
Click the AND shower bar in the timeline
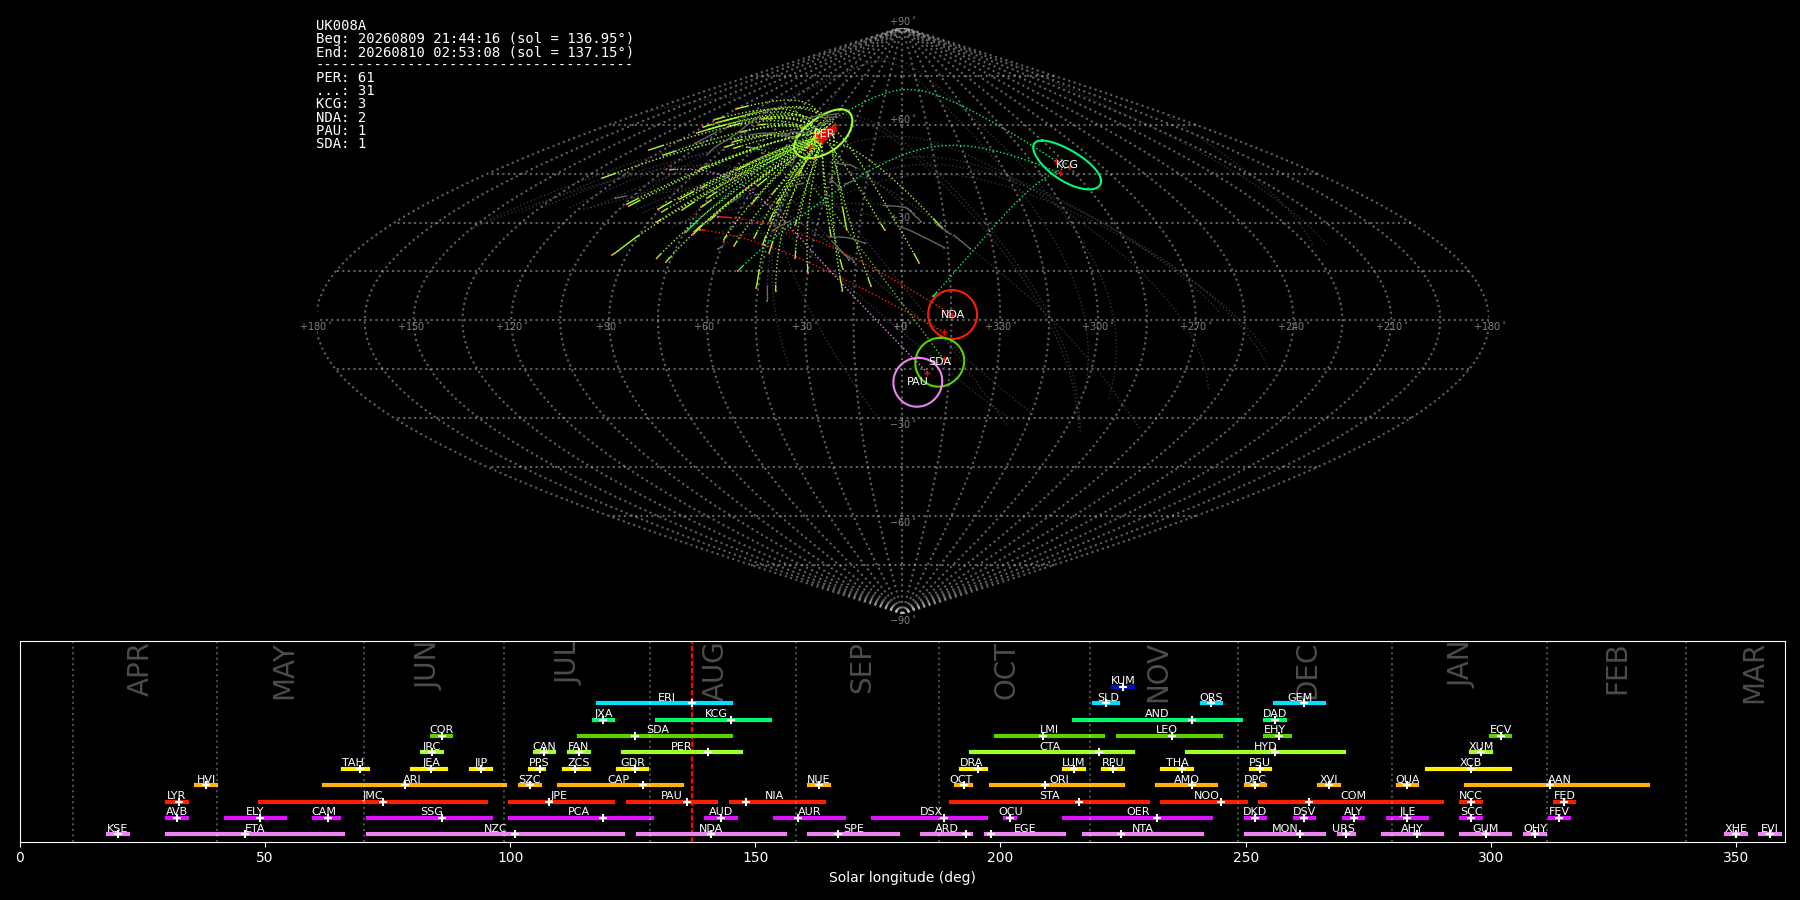[1157, 719]
